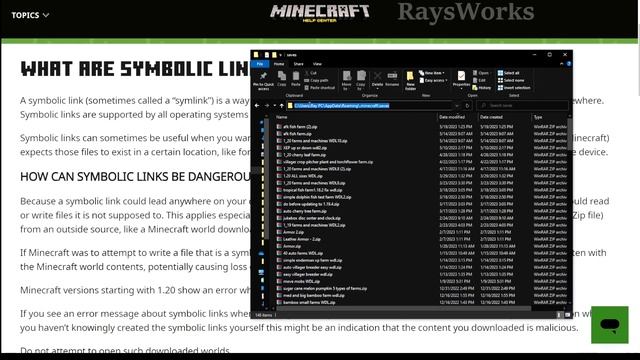
Task: Open the address bar history dropdown
Action: click(x=457, y=106)
